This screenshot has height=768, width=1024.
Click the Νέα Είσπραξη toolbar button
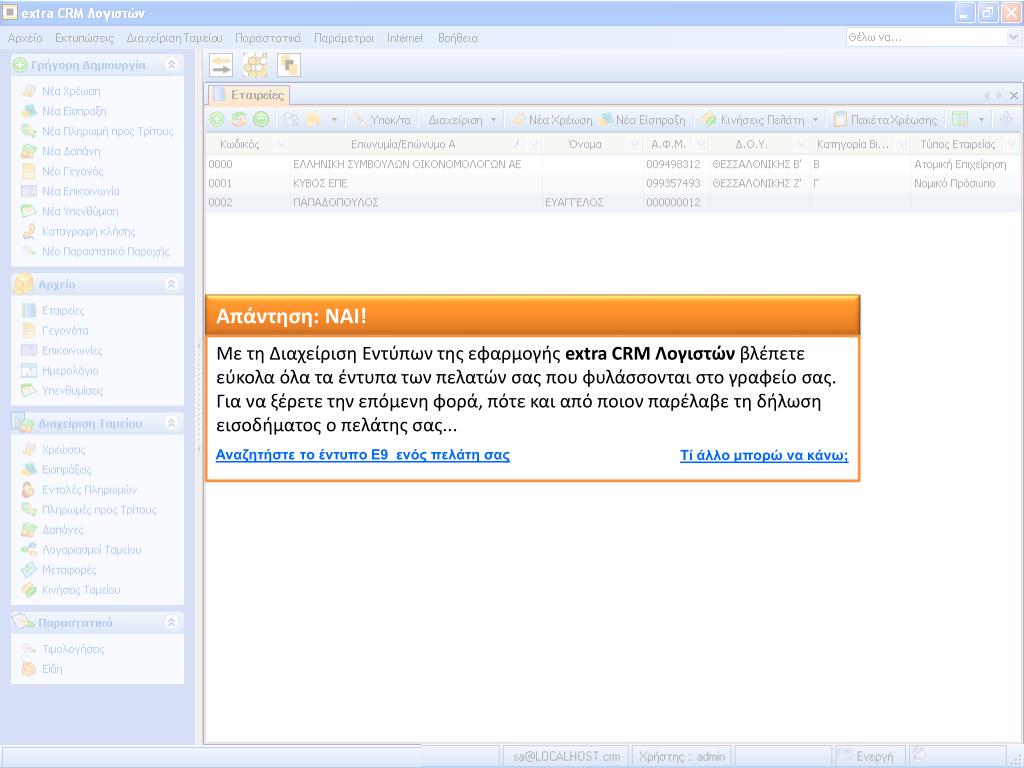[x=643, y=120]
